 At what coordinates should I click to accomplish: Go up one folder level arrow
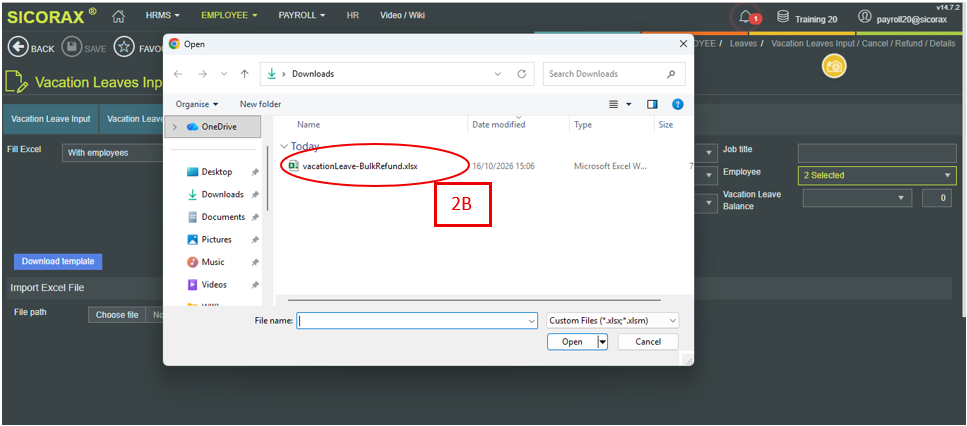244,73
